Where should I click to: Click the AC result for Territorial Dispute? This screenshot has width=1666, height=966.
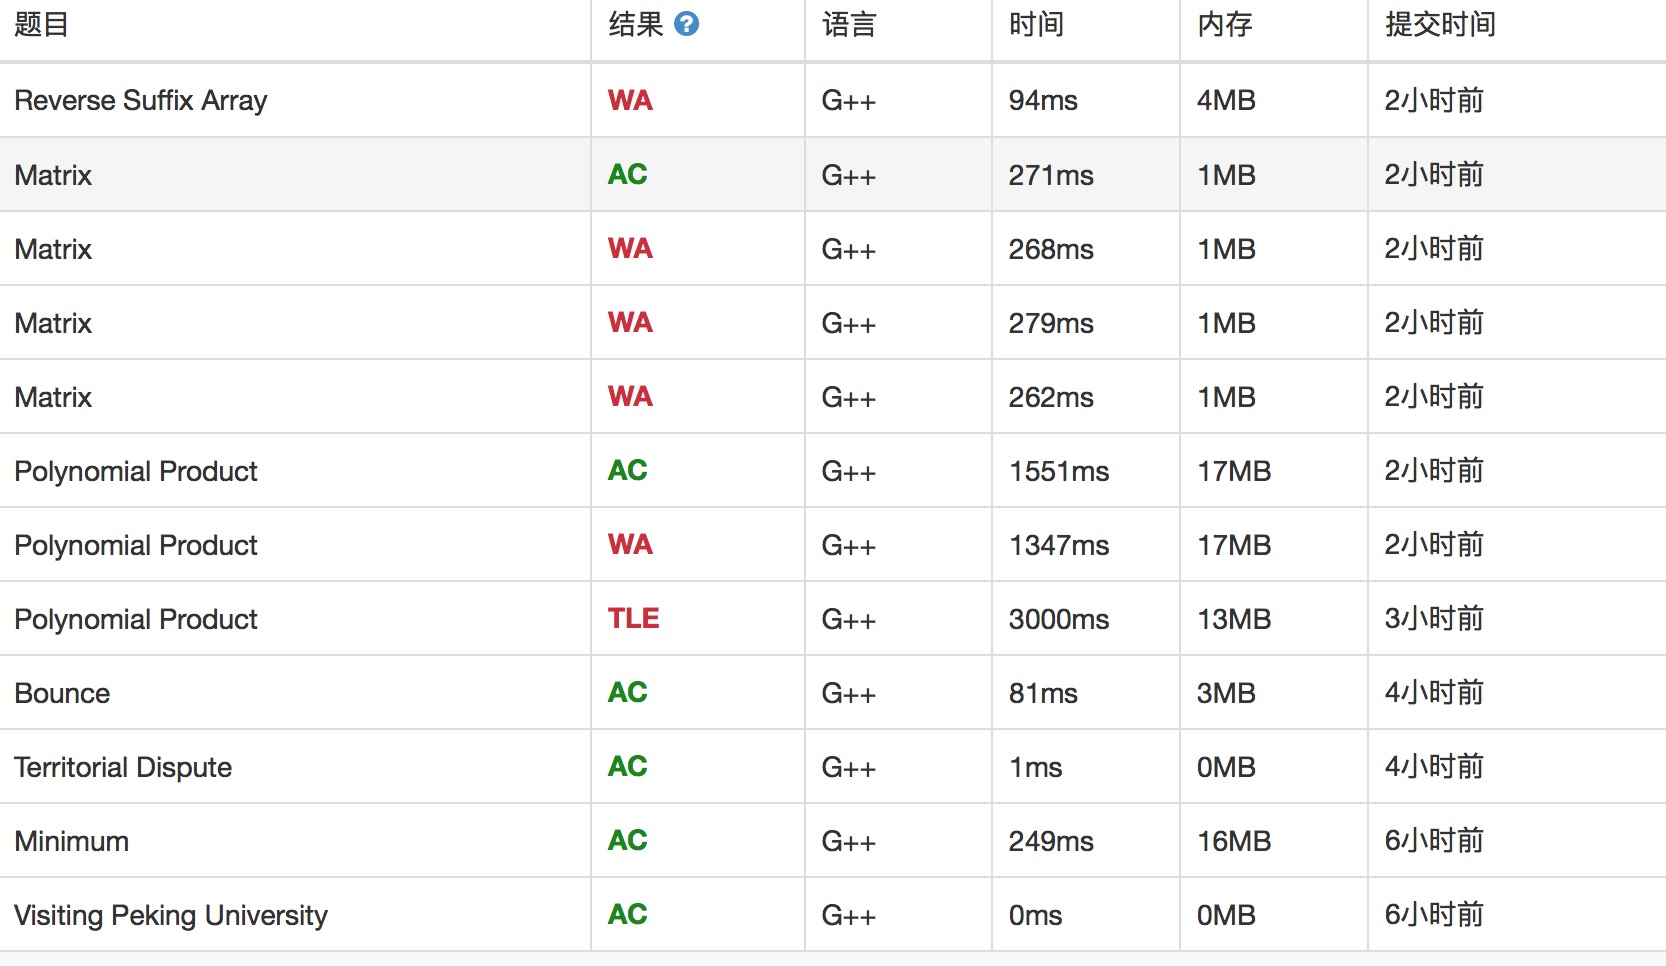[x=628, y=767]
